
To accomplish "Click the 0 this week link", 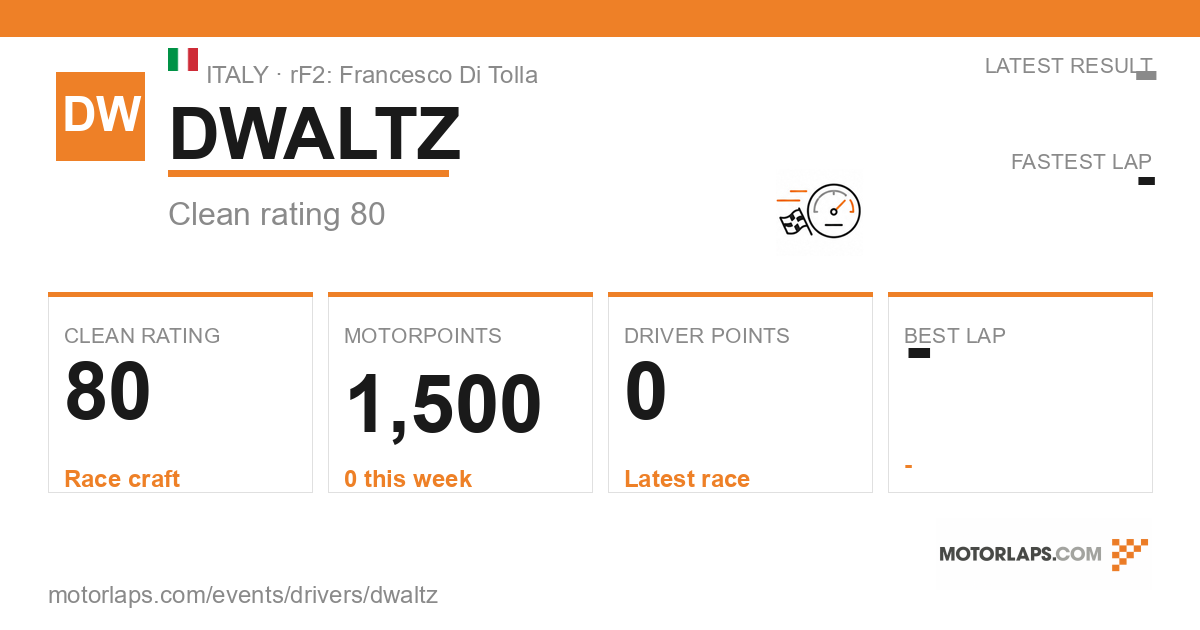I will coord(408,479).
